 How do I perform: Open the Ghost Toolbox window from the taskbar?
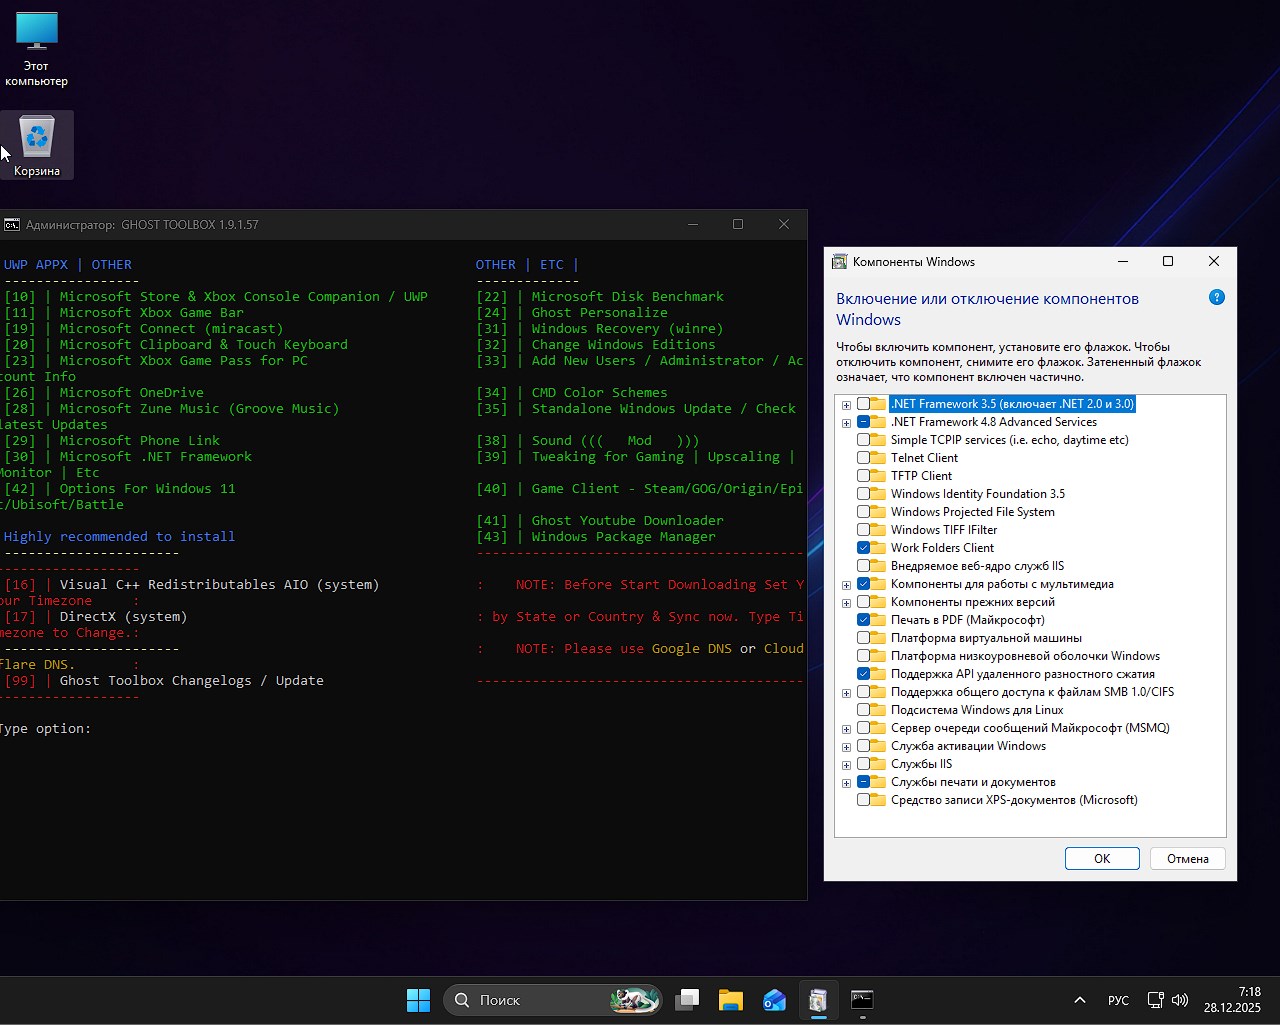[x=818, y=999]
